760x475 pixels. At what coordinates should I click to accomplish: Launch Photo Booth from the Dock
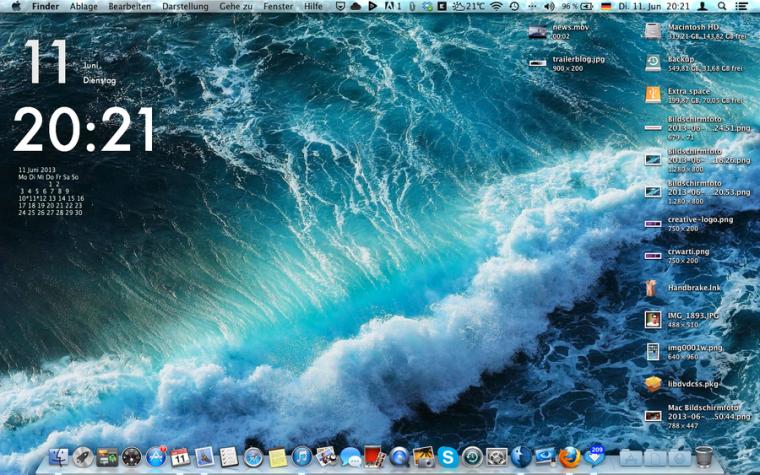(375, 457)
